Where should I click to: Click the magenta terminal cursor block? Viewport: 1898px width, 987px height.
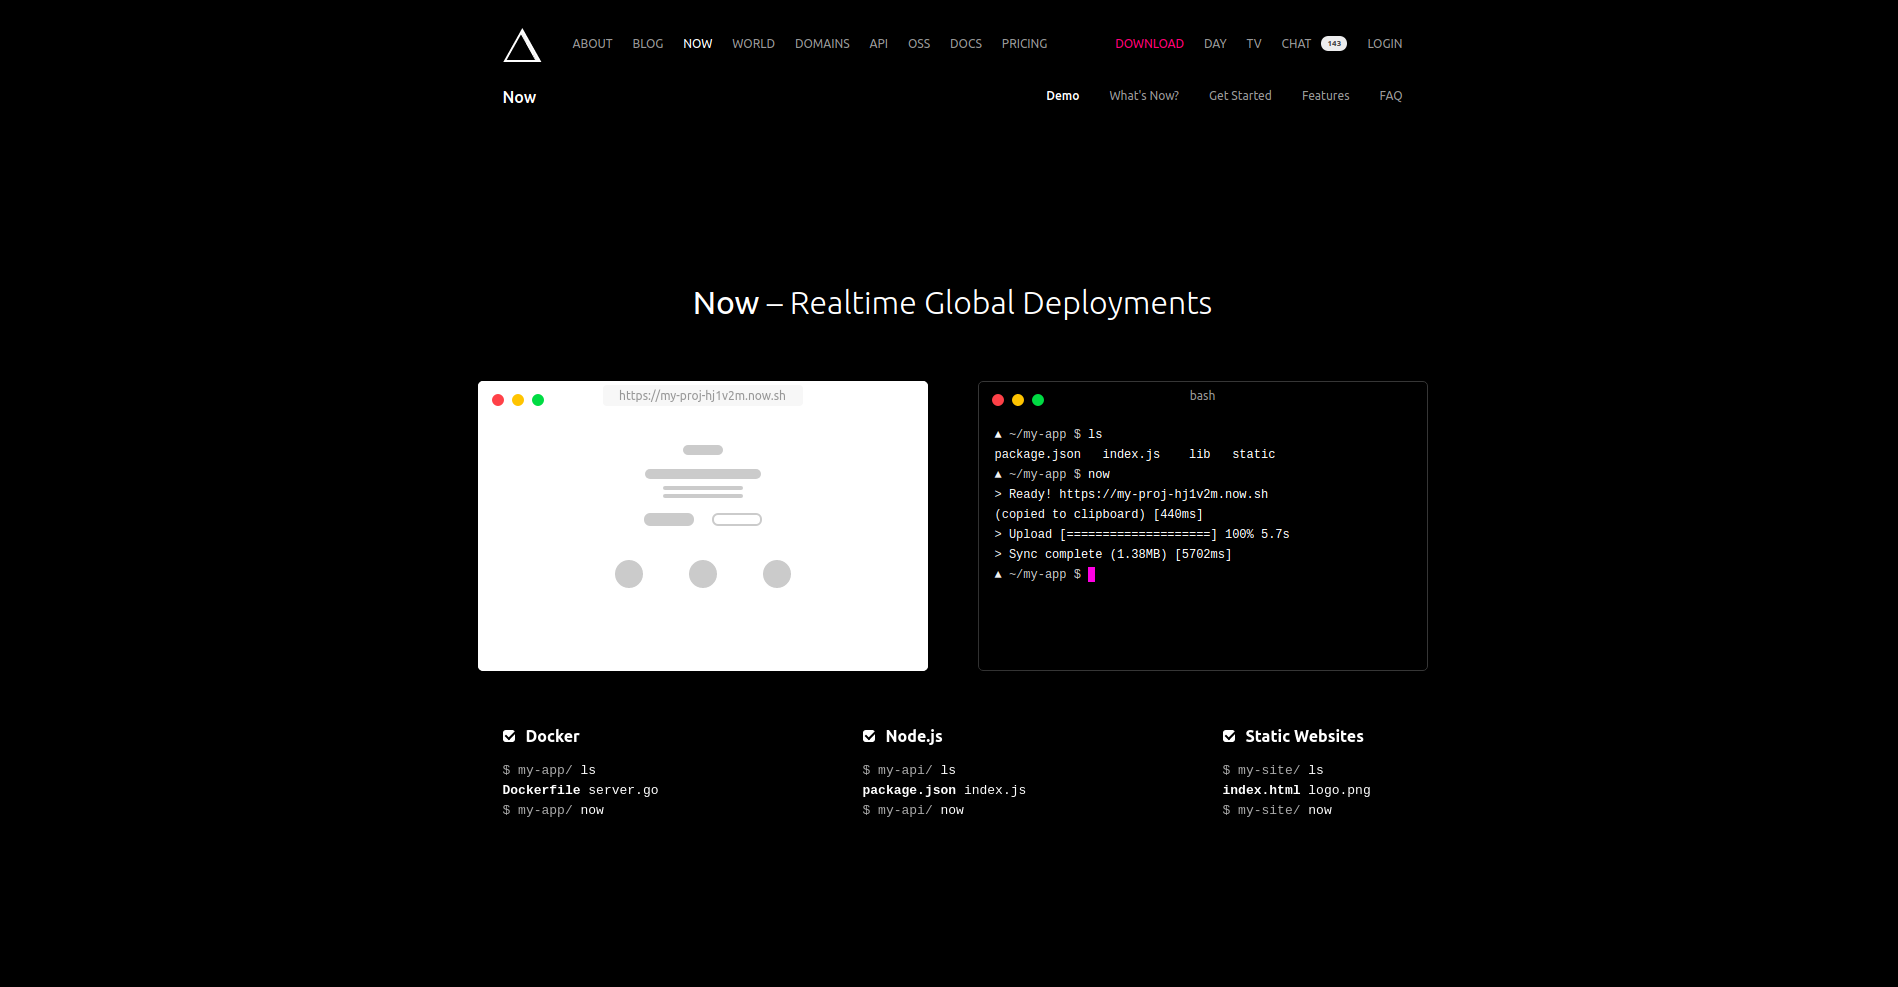click(1091, 575)
